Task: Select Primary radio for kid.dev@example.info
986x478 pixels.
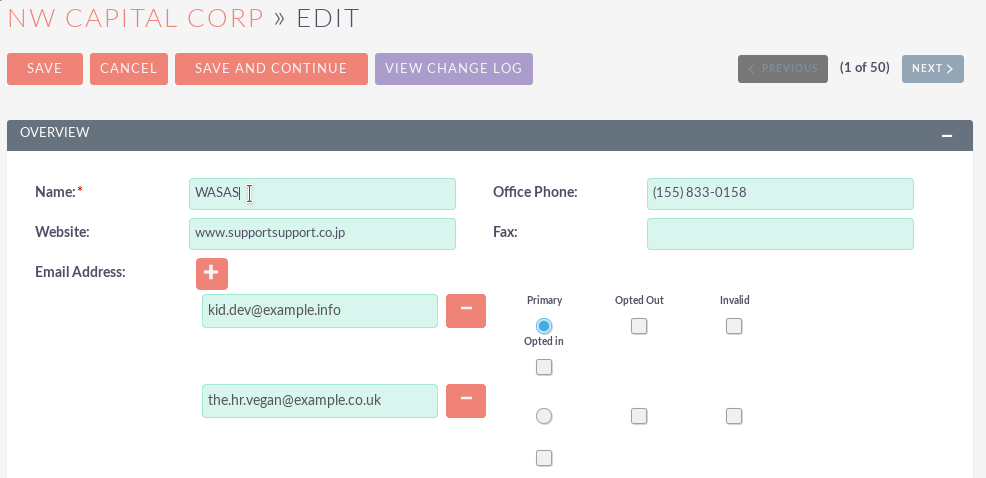Action: 544,326
